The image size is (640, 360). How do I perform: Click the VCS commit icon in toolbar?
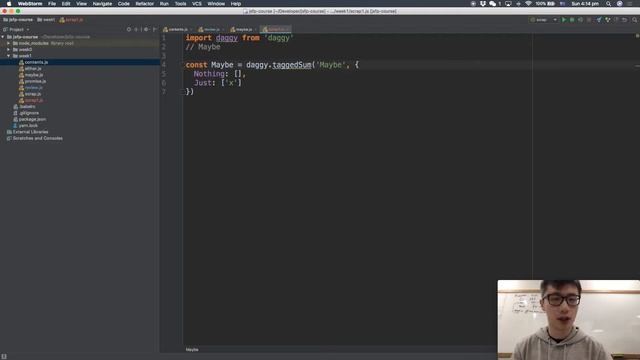607,20
